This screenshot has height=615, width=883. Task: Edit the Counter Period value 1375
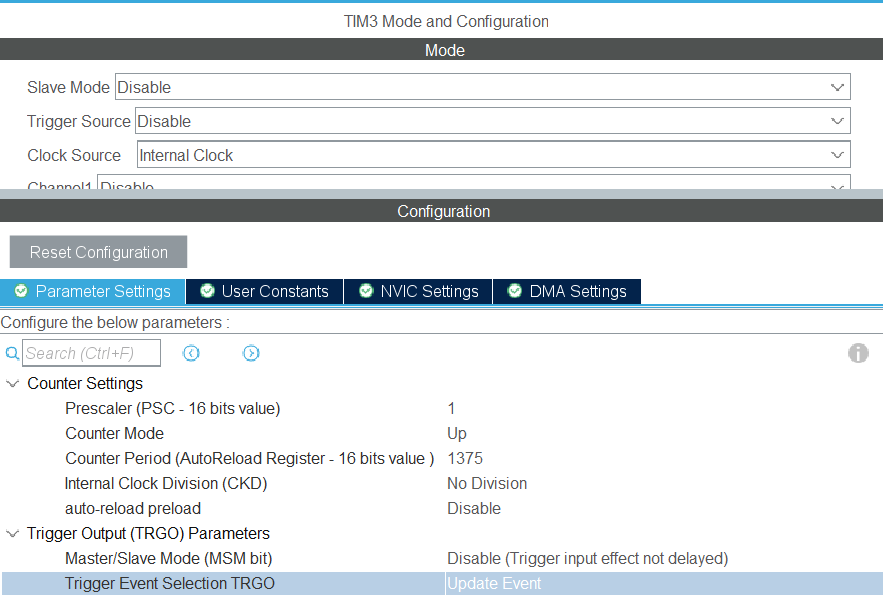point(465,458)
